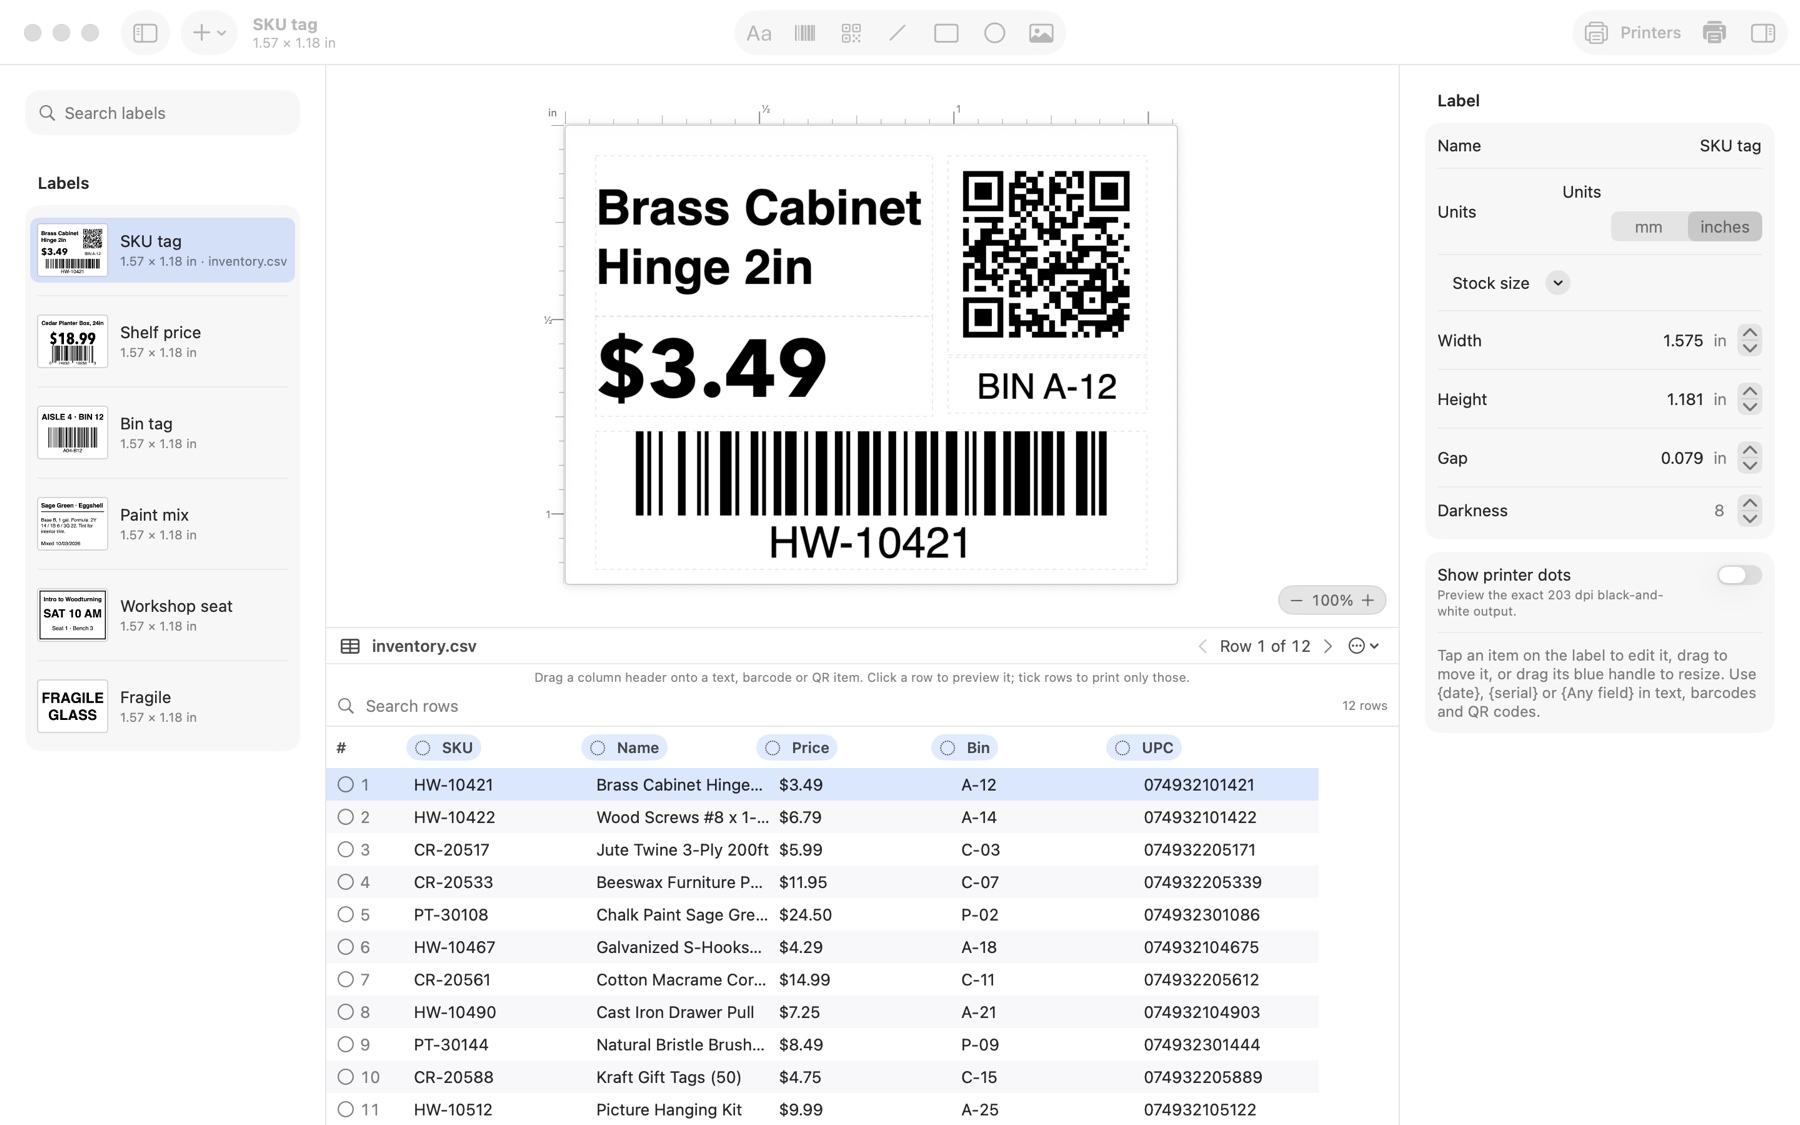Click the Search rows field
The image size is (1800, 1125).
838,706
